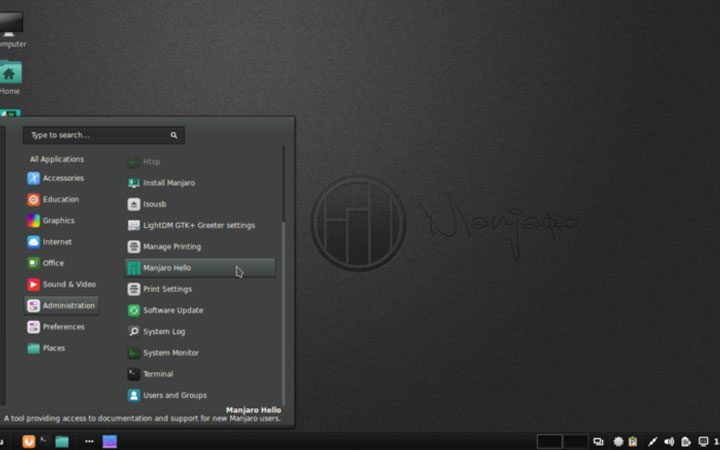Click the gear-shaped tray icon
The height and width of the screenshot is (450, 720).
tap(619, 442)
